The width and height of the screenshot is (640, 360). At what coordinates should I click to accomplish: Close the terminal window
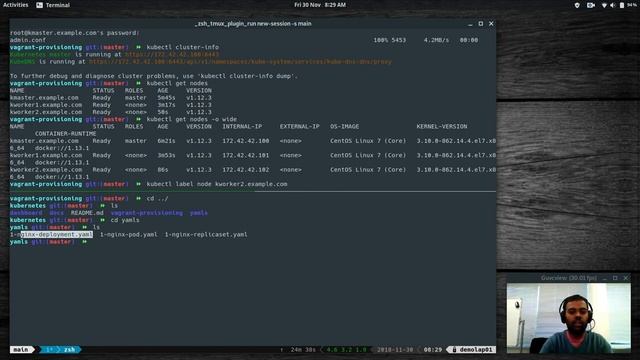click(x=491, y=24)
